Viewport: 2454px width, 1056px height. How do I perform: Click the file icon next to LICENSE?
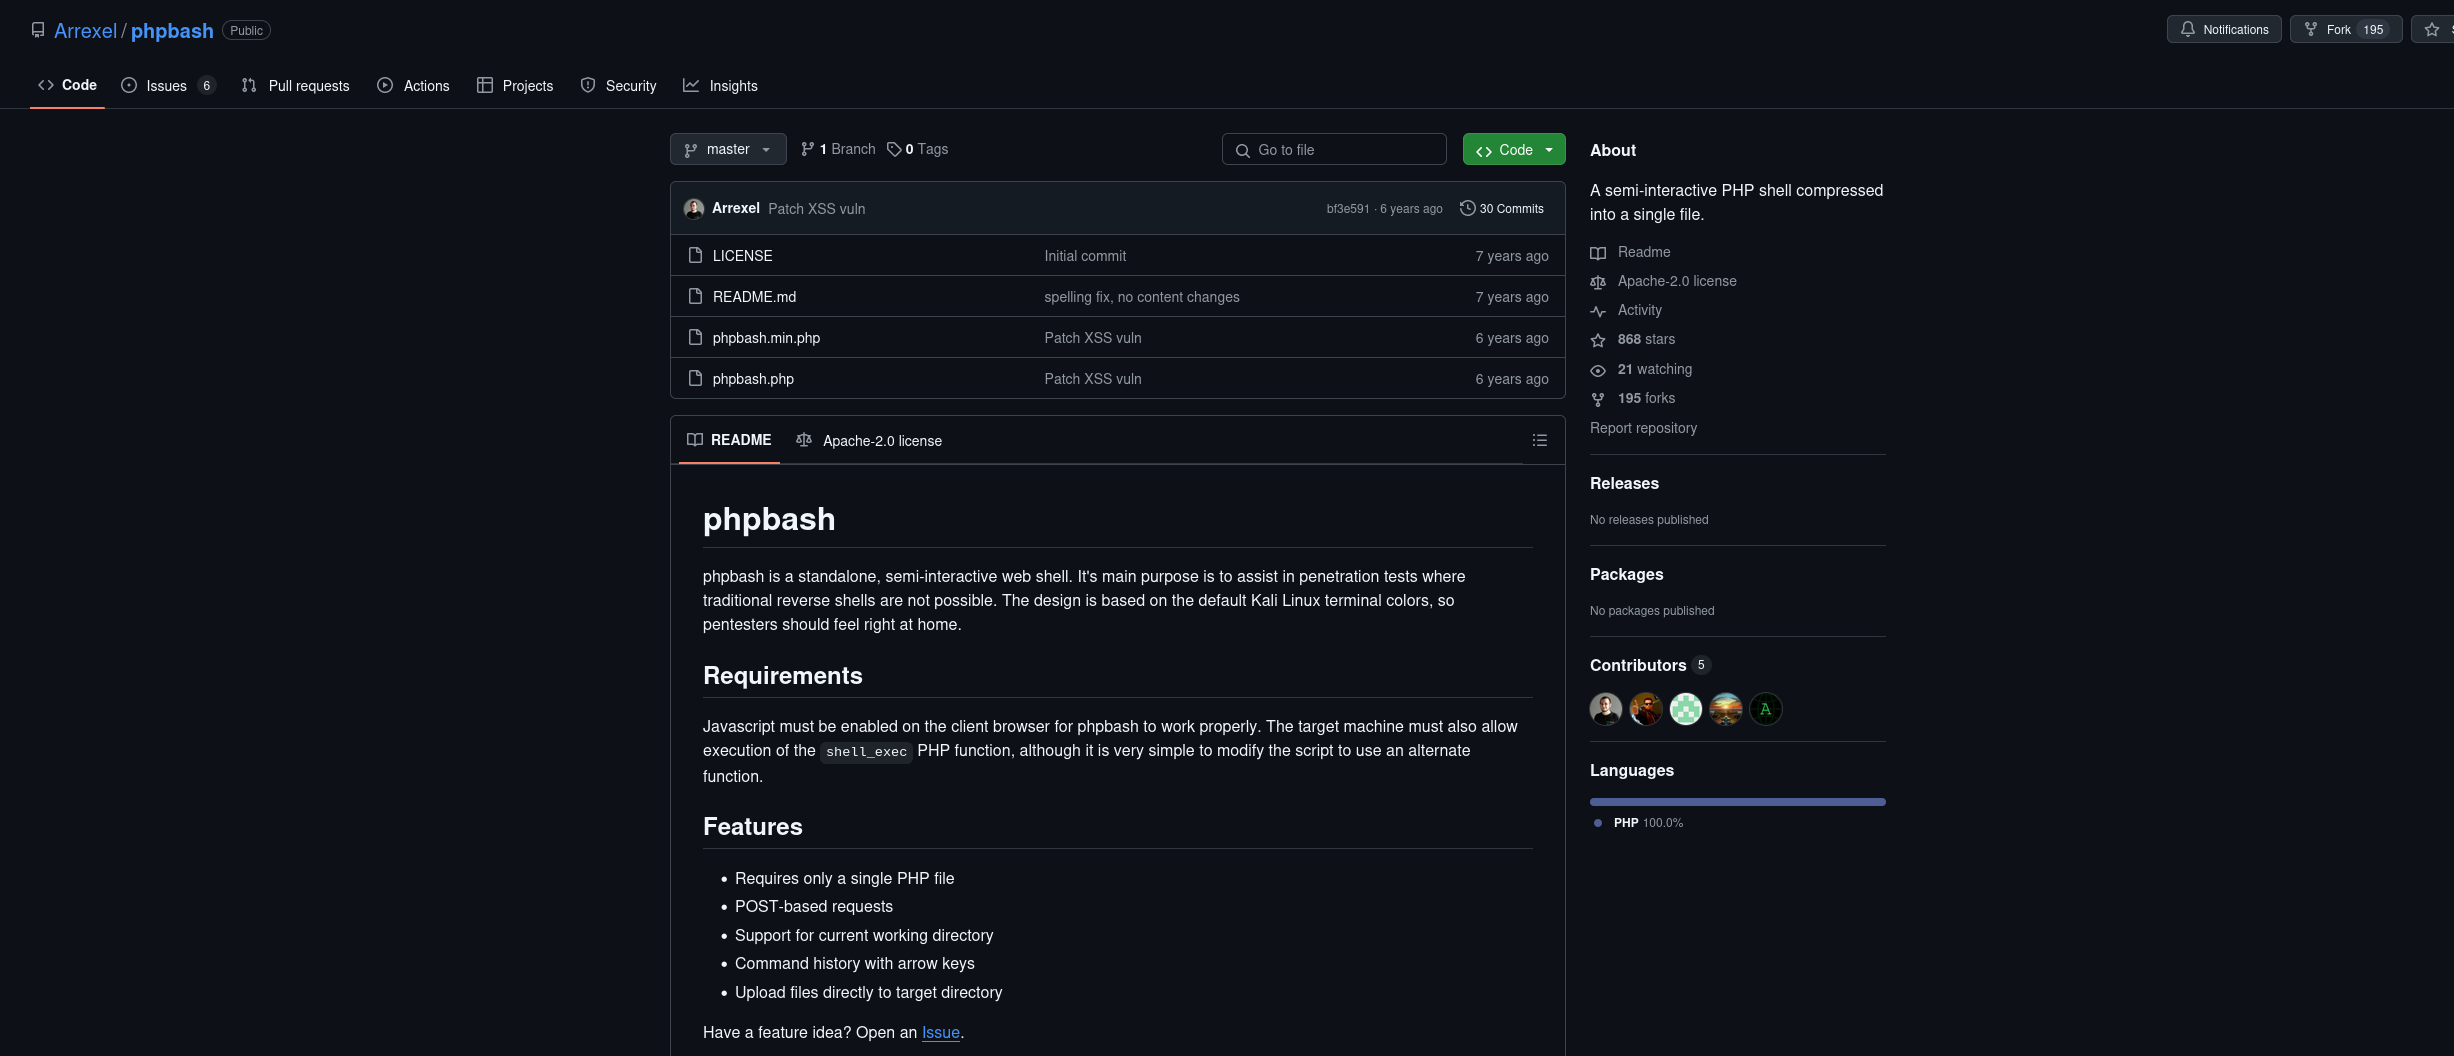click(695, 255)
